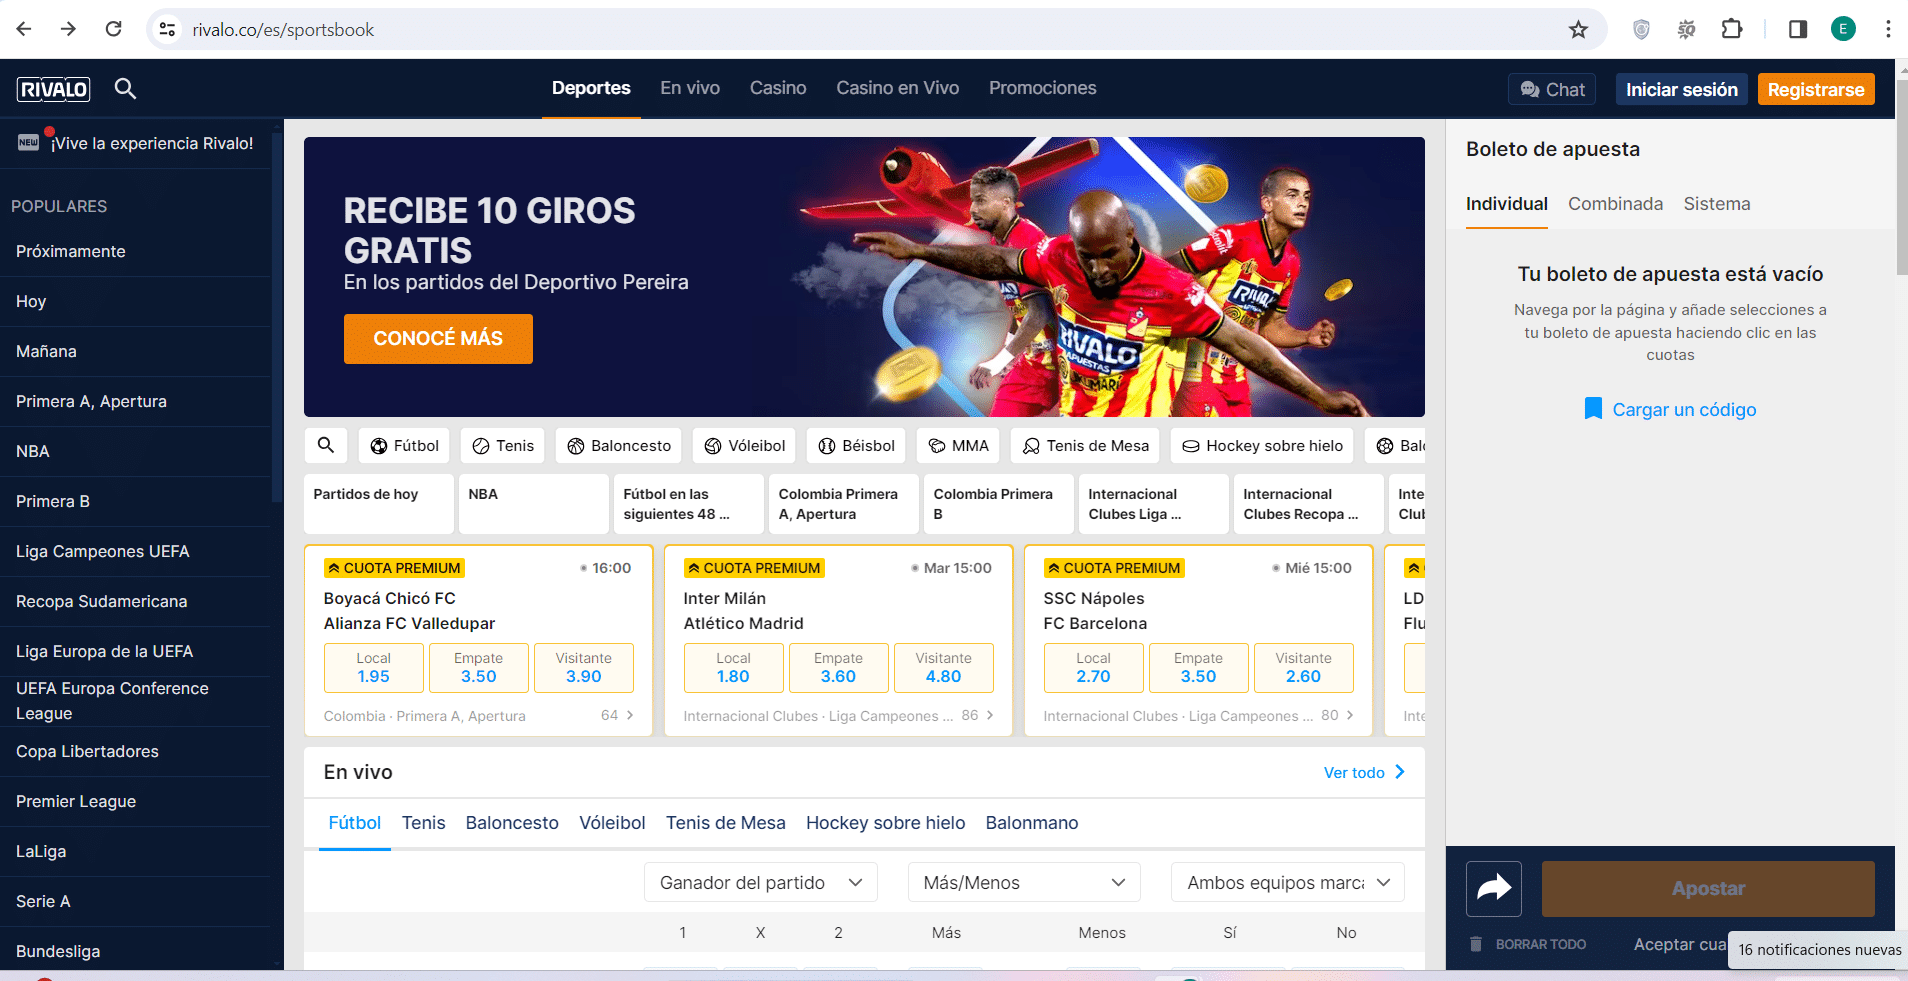
Task: Open Colombia Primera A, Apertura card
Action: [x=844, y=504]
